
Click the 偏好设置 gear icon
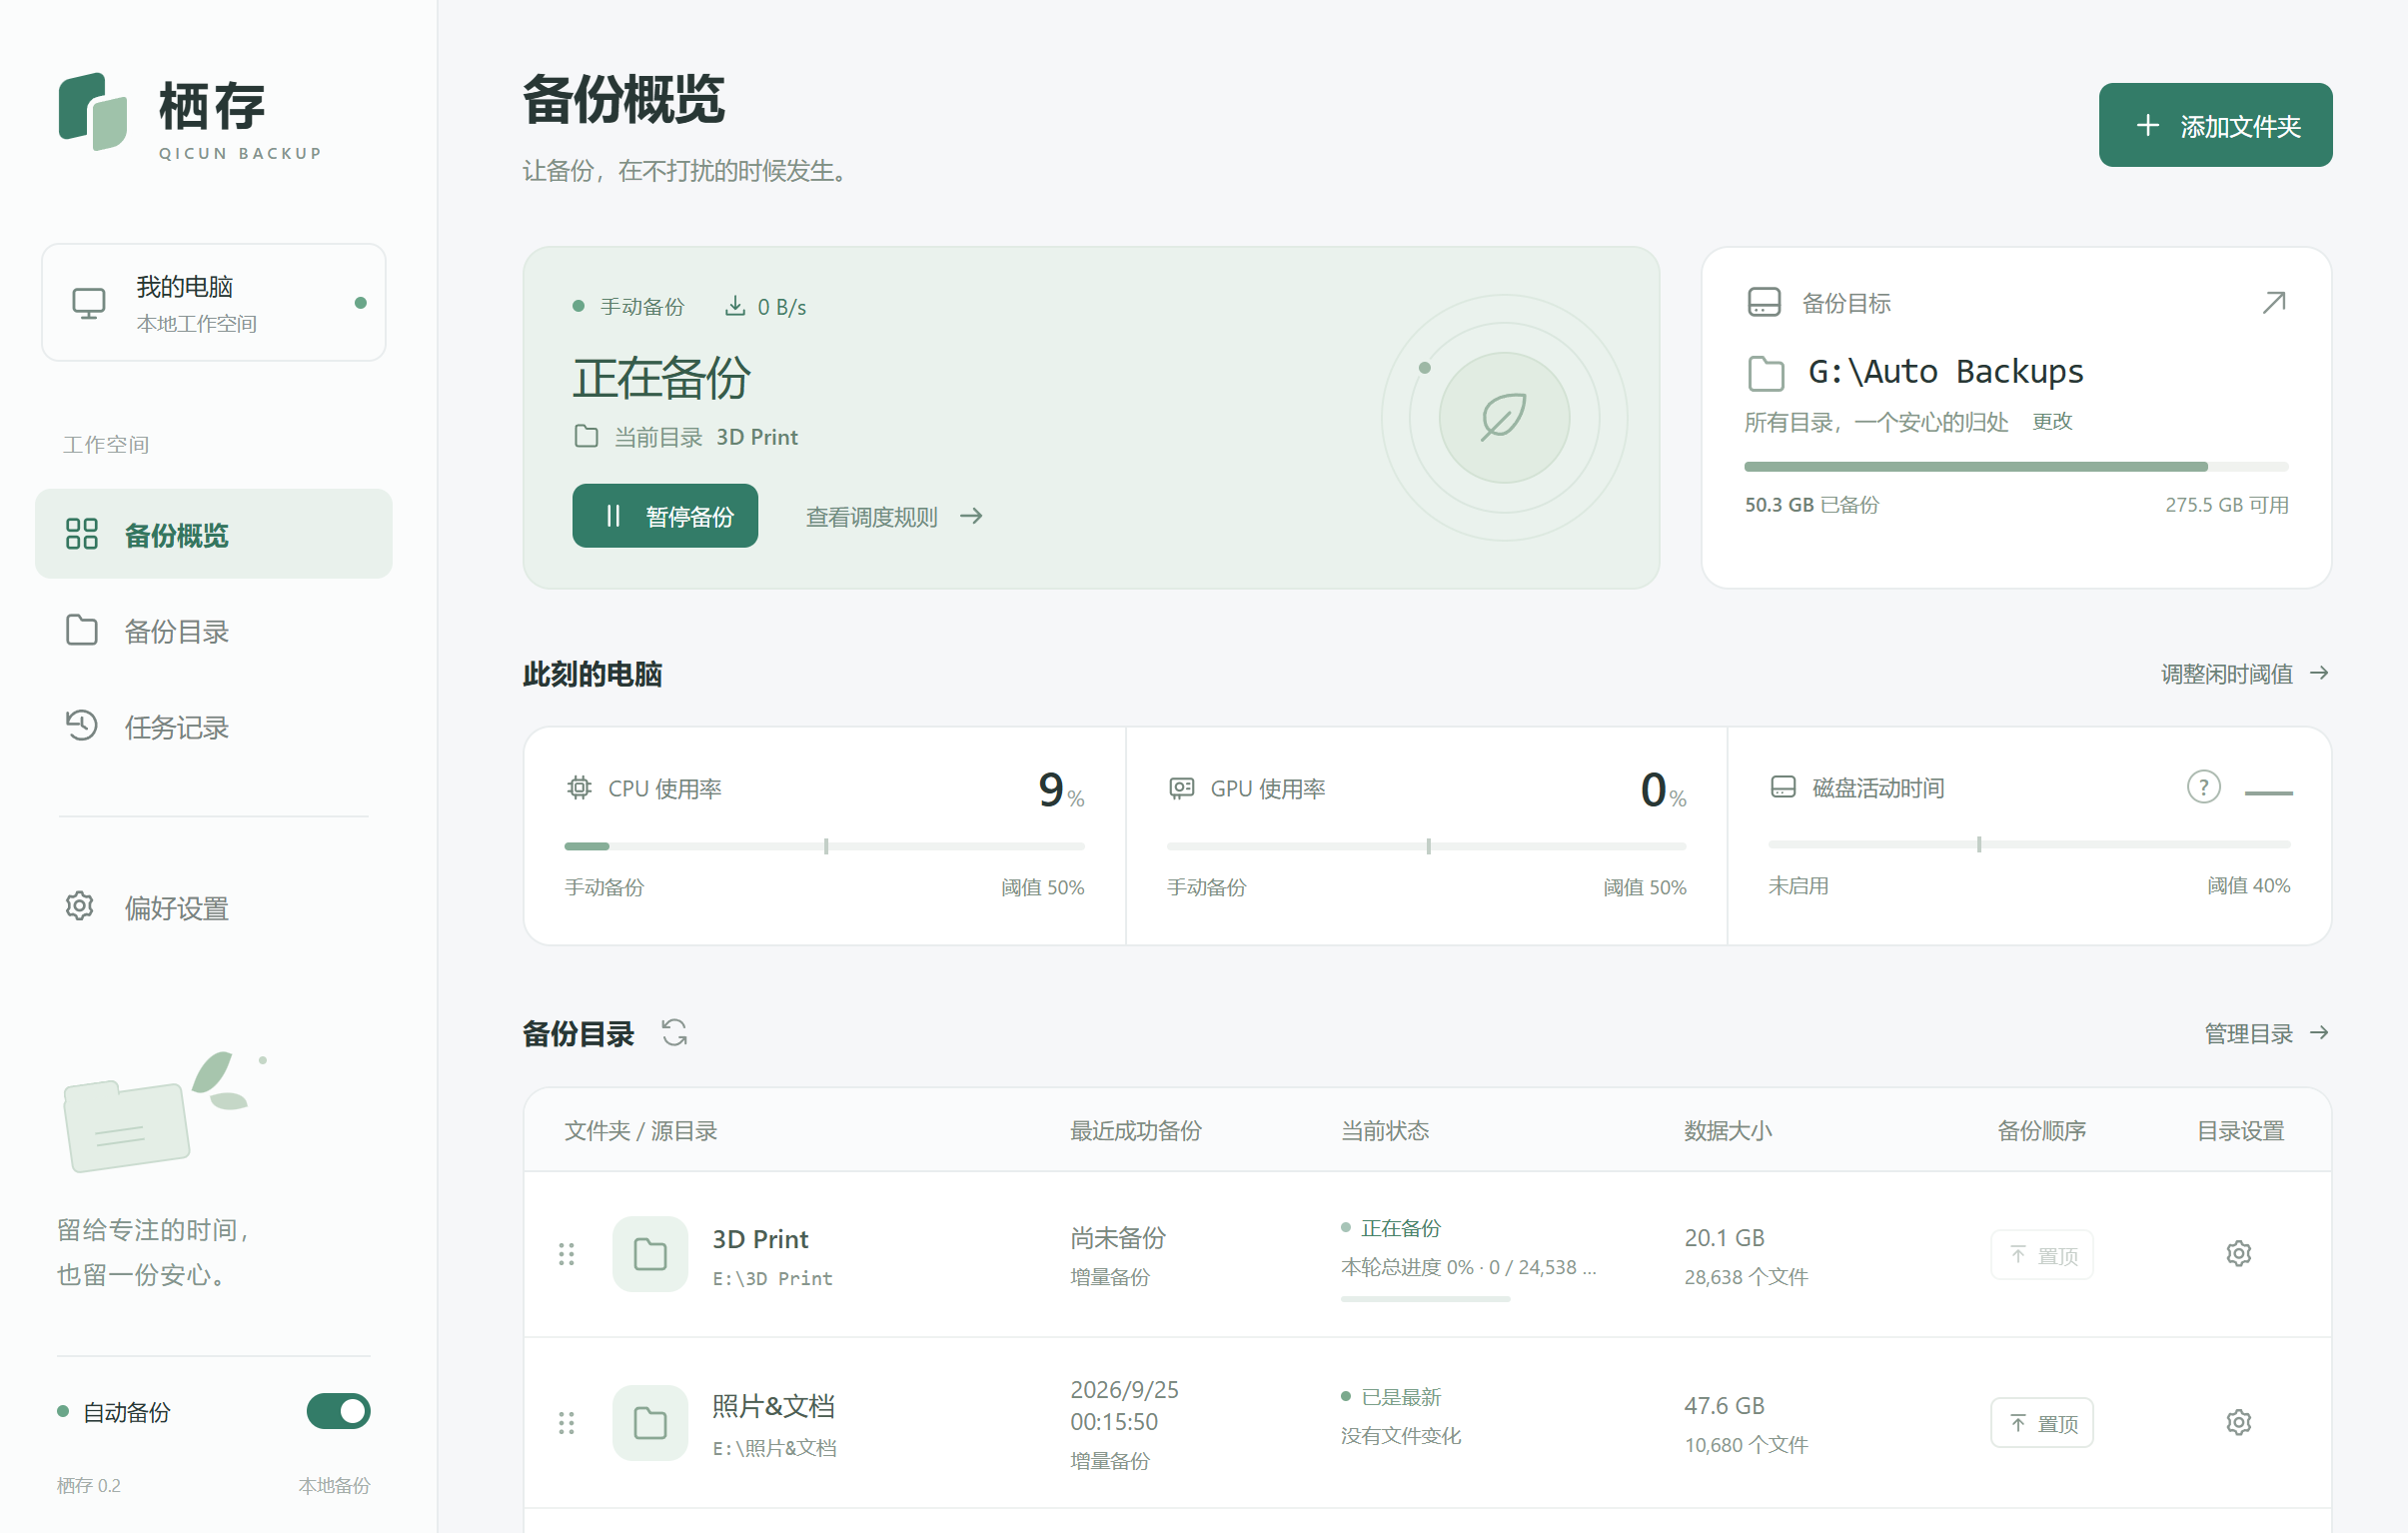click(80, 906)
